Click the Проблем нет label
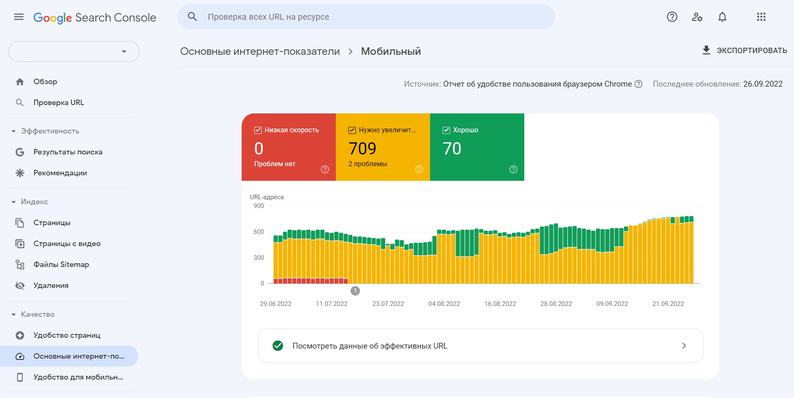This screenshot has height=398, width=794. tap(275, 164)
